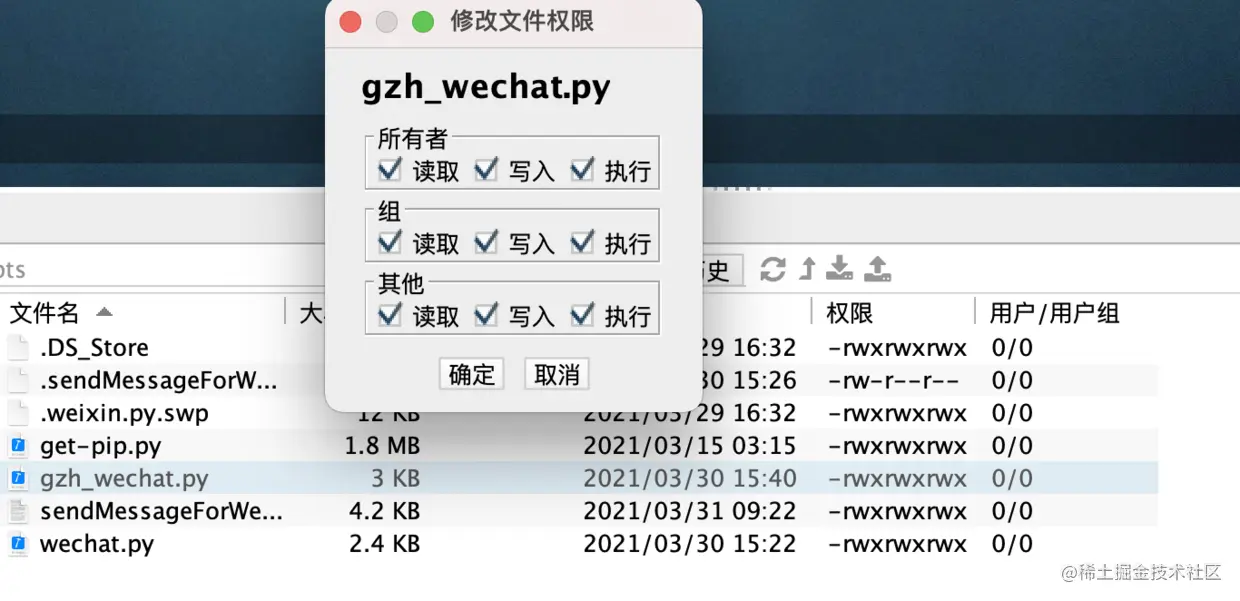Uncheck 读取 under 所有者 permissions
Screen dimensions: 1240x601
tap(389, 170)
